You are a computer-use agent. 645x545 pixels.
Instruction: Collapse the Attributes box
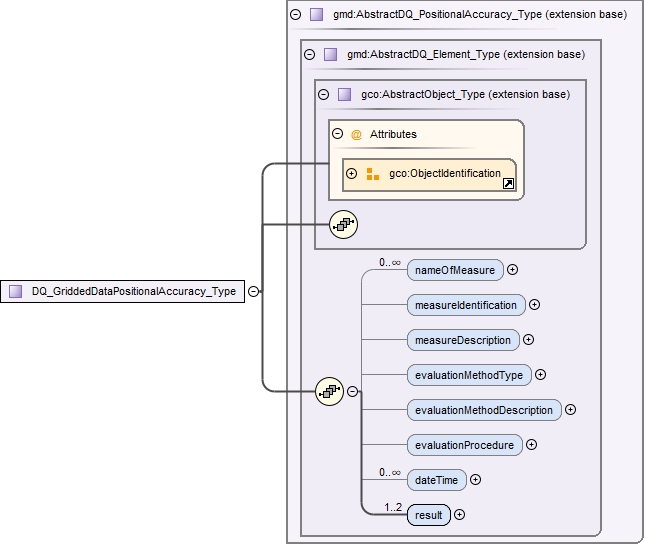coord(338,134)
